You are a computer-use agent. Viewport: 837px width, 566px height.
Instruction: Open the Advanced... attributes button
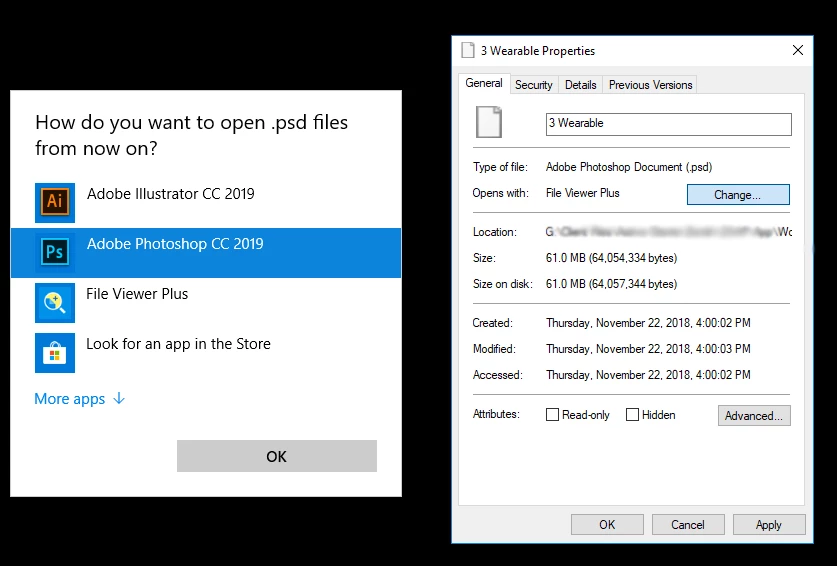[754, 416]
